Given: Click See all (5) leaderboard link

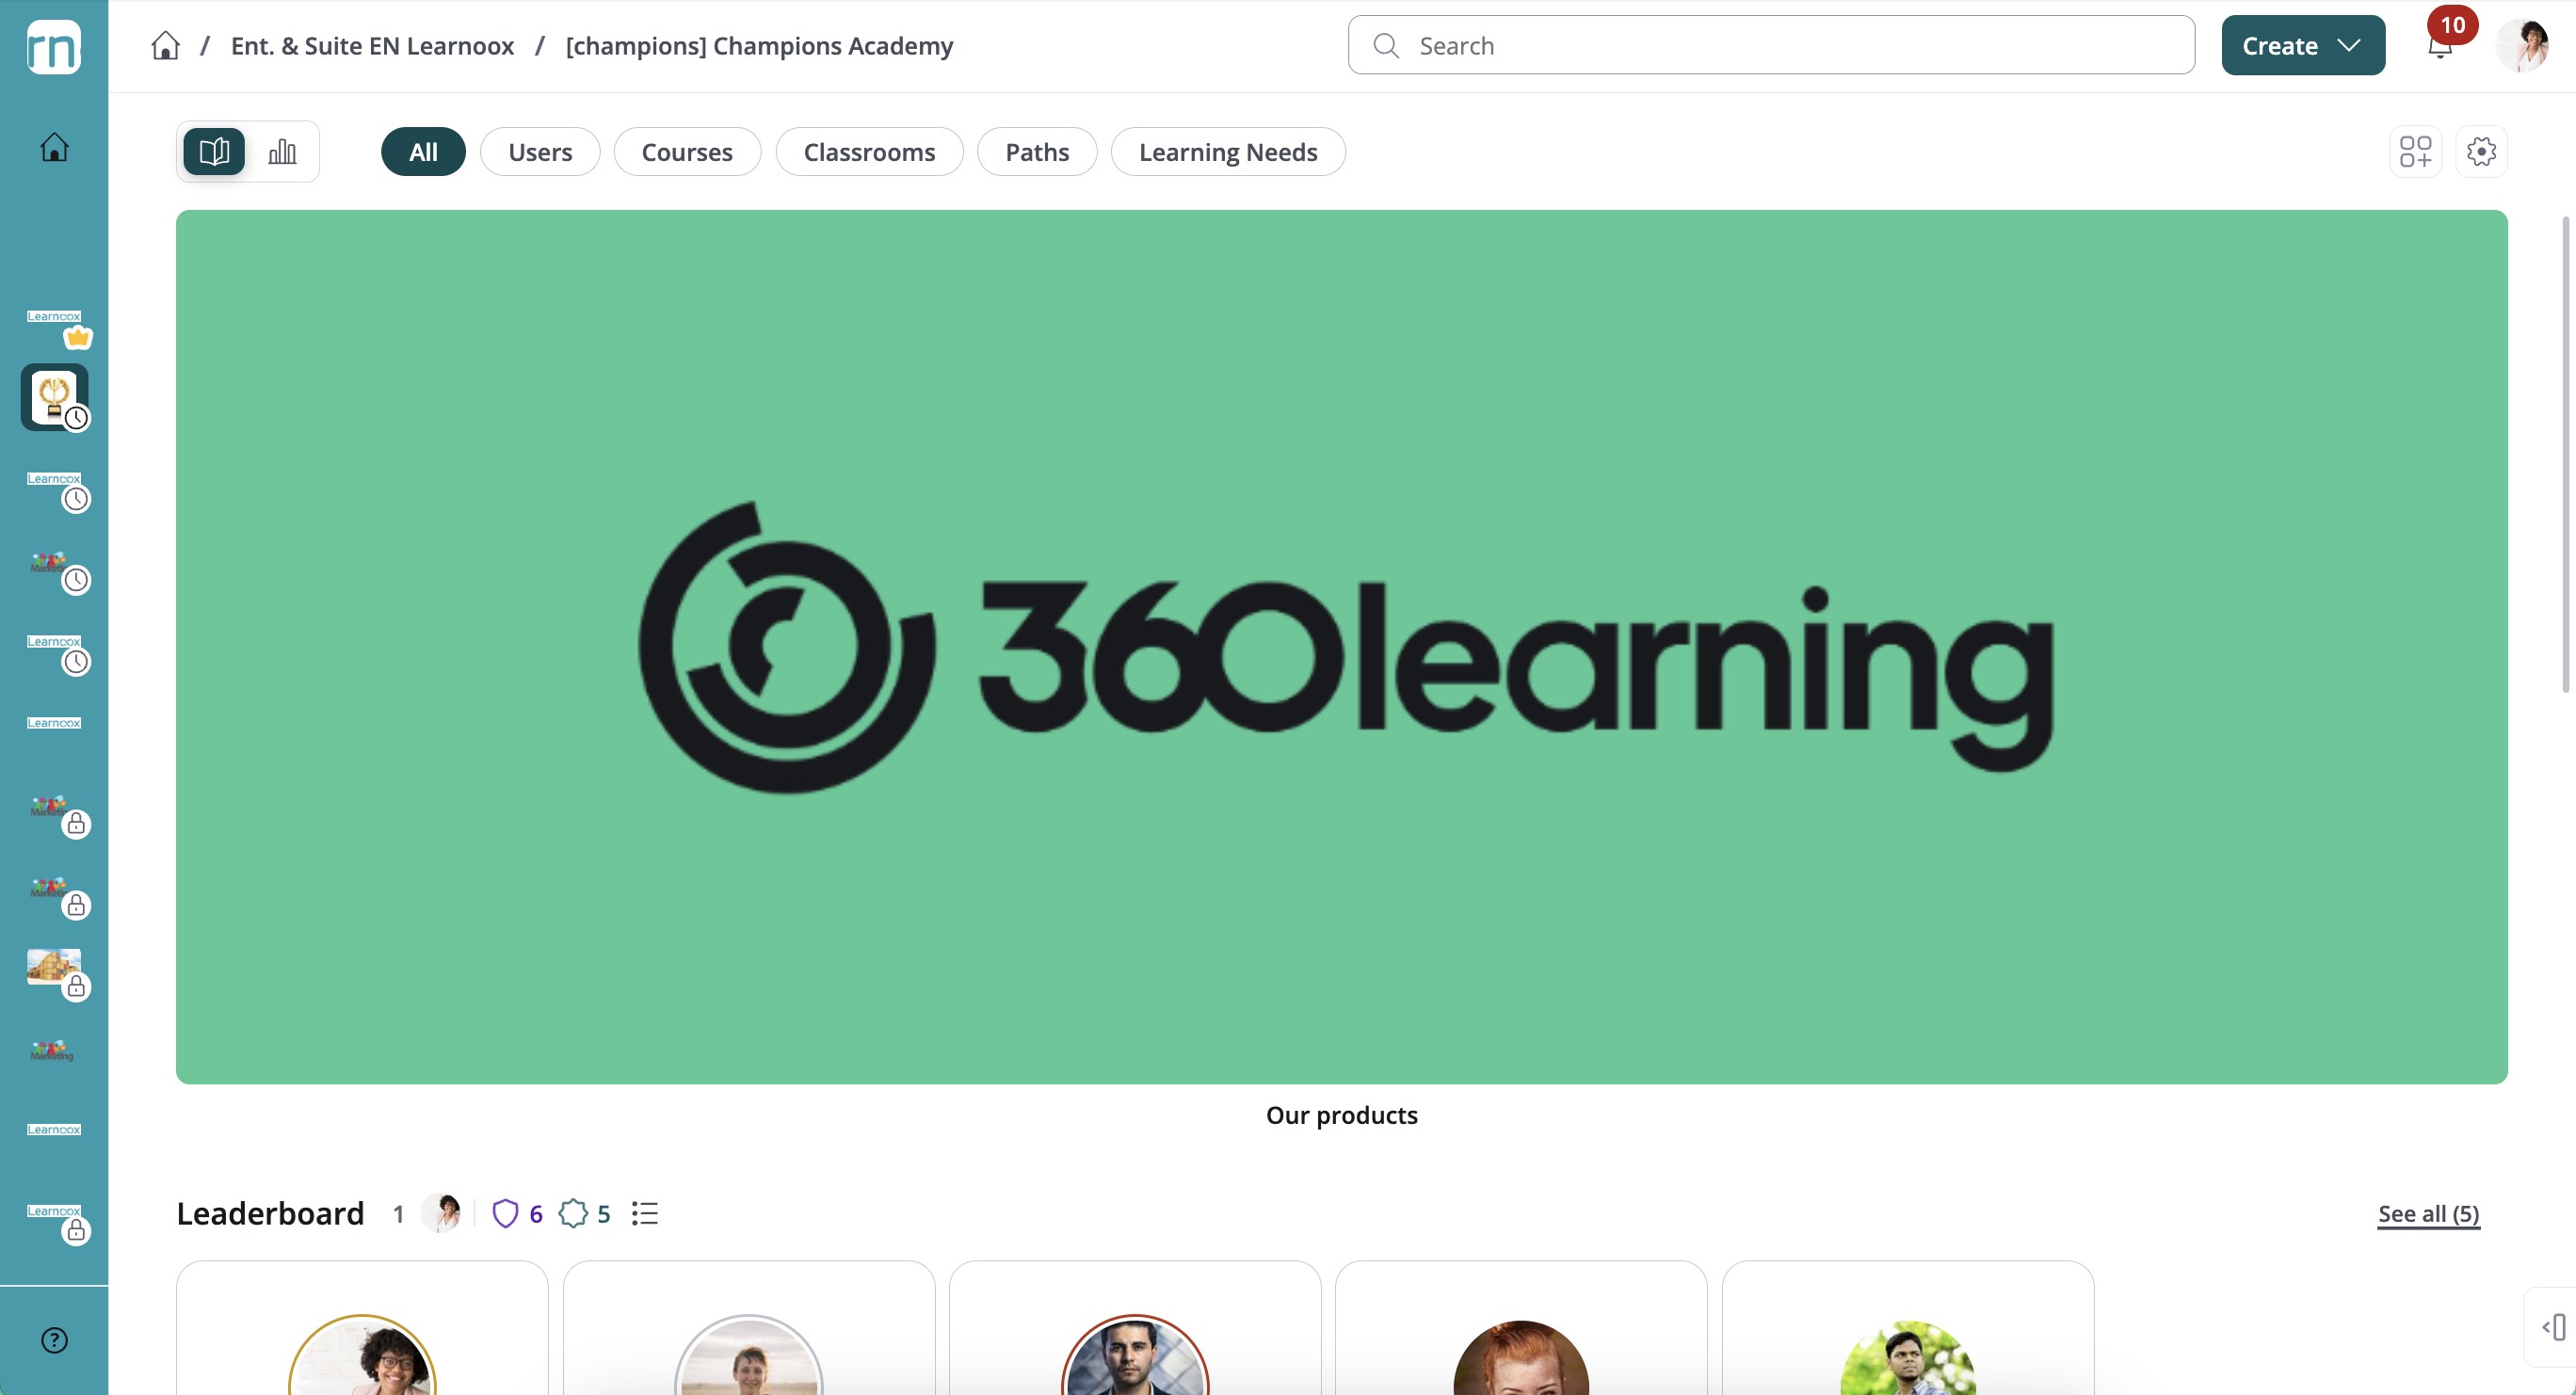Looking at the screenshot, I should (x=2428, y=1213).
